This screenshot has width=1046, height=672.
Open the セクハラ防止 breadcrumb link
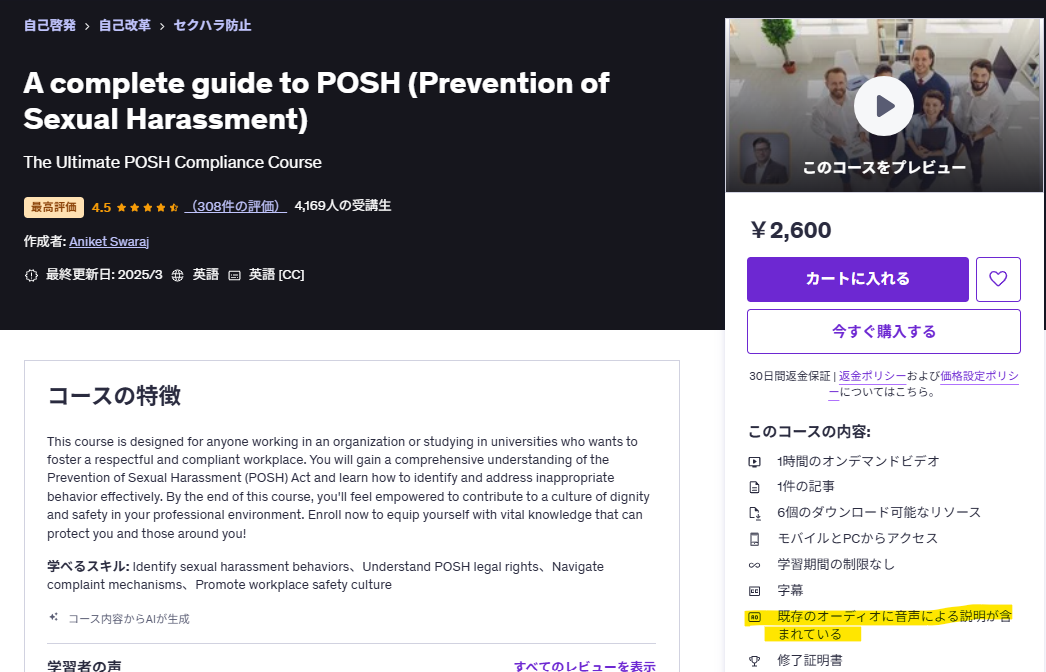click(x=212, y=25)
